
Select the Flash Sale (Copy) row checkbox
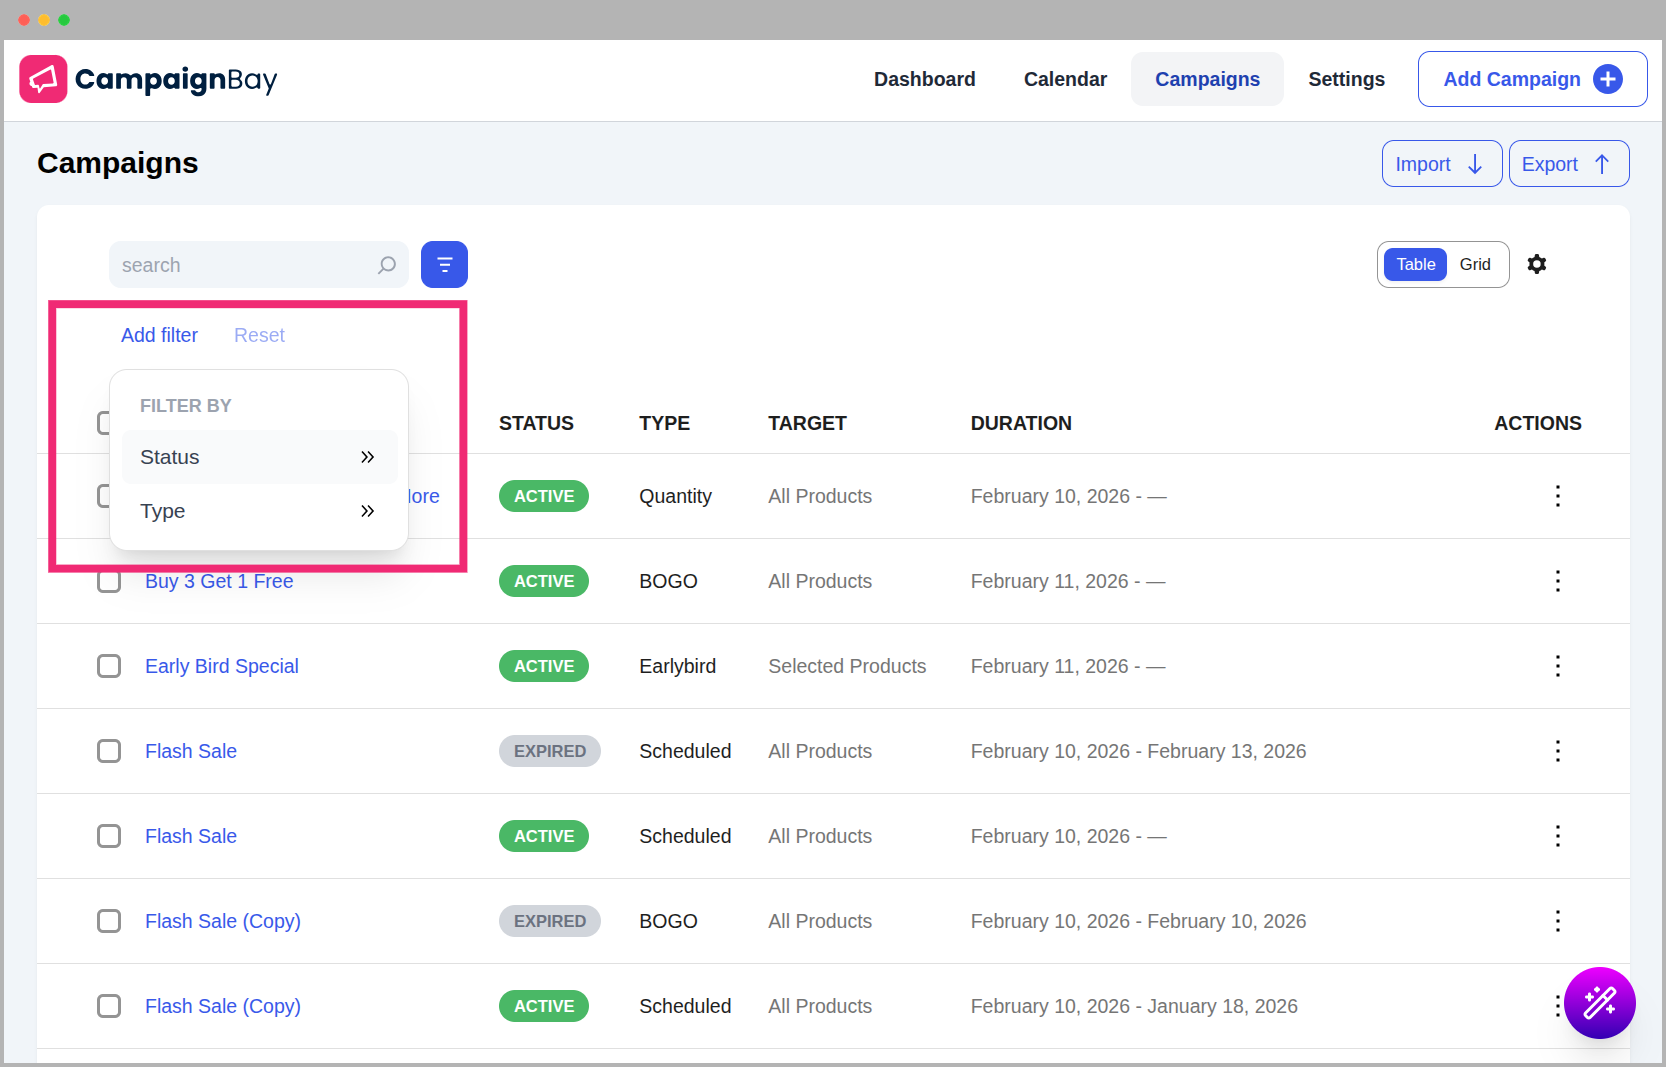[109, 921]
